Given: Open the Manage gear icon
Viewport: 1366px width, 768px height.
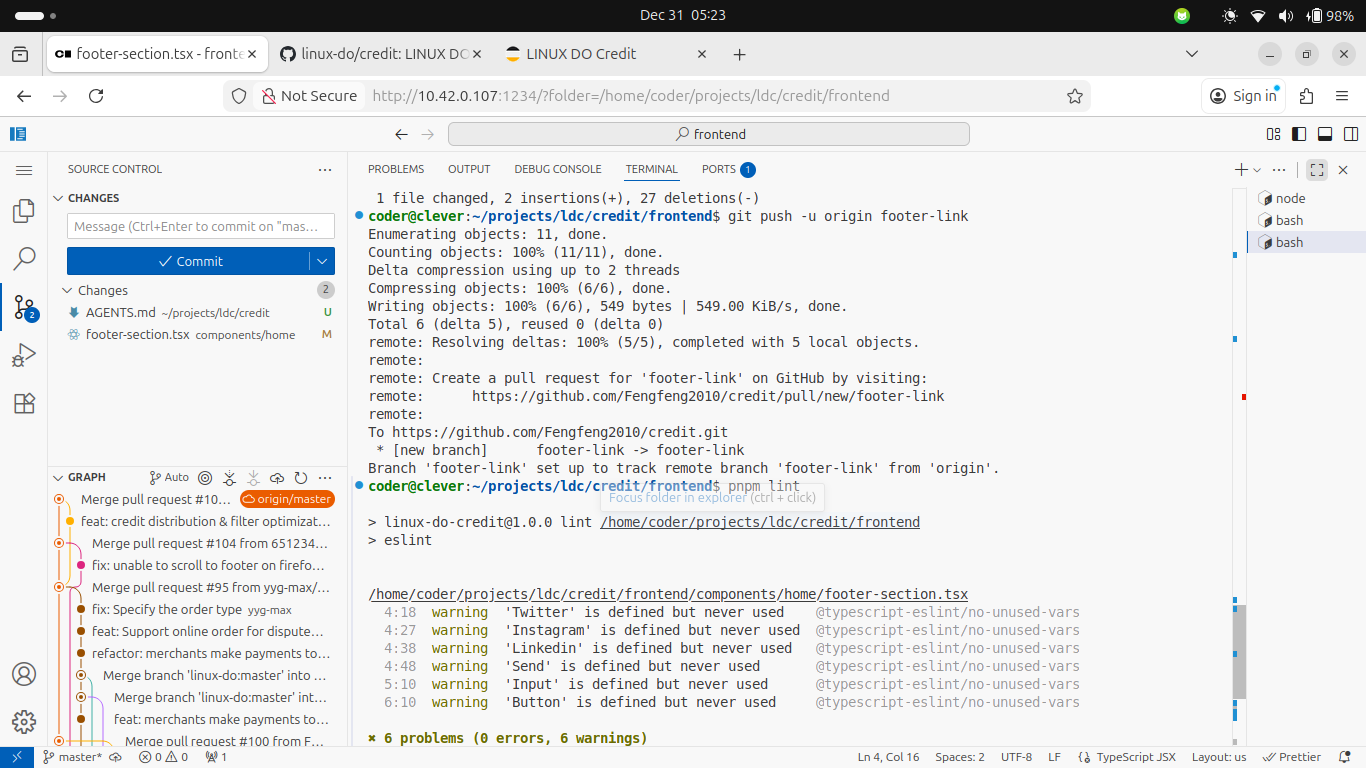Looking at the screenshot, I should [24, 722].
